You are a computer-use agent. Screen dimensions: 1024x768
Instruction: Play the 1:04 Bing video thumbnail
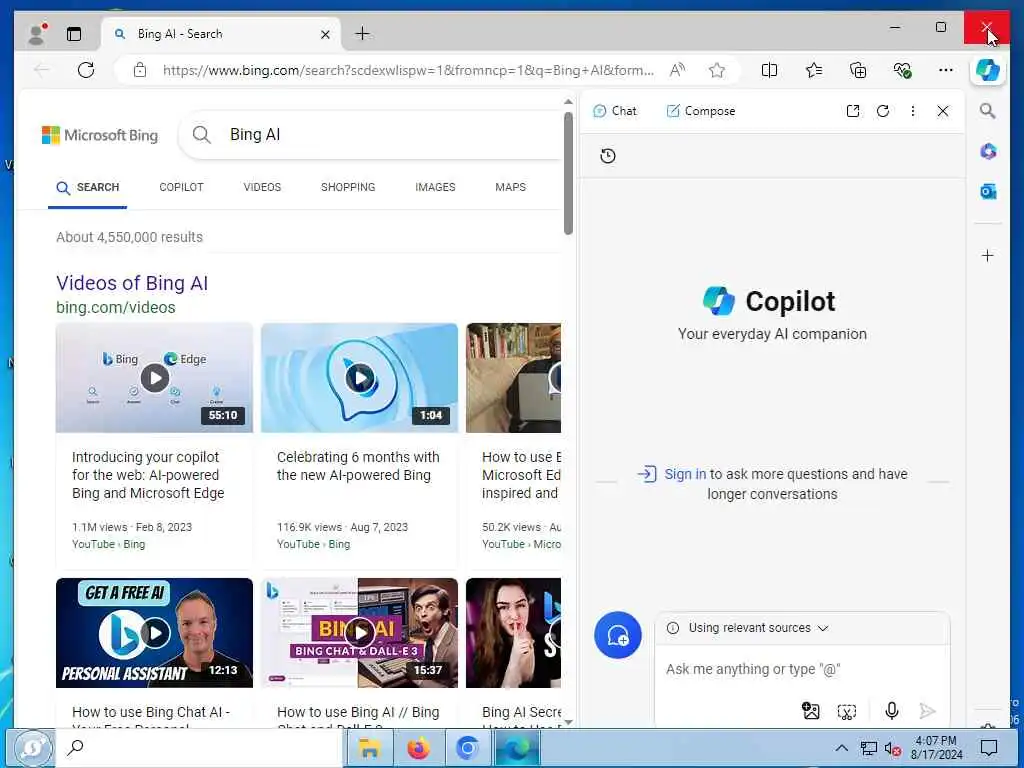(x=359, y=378)
